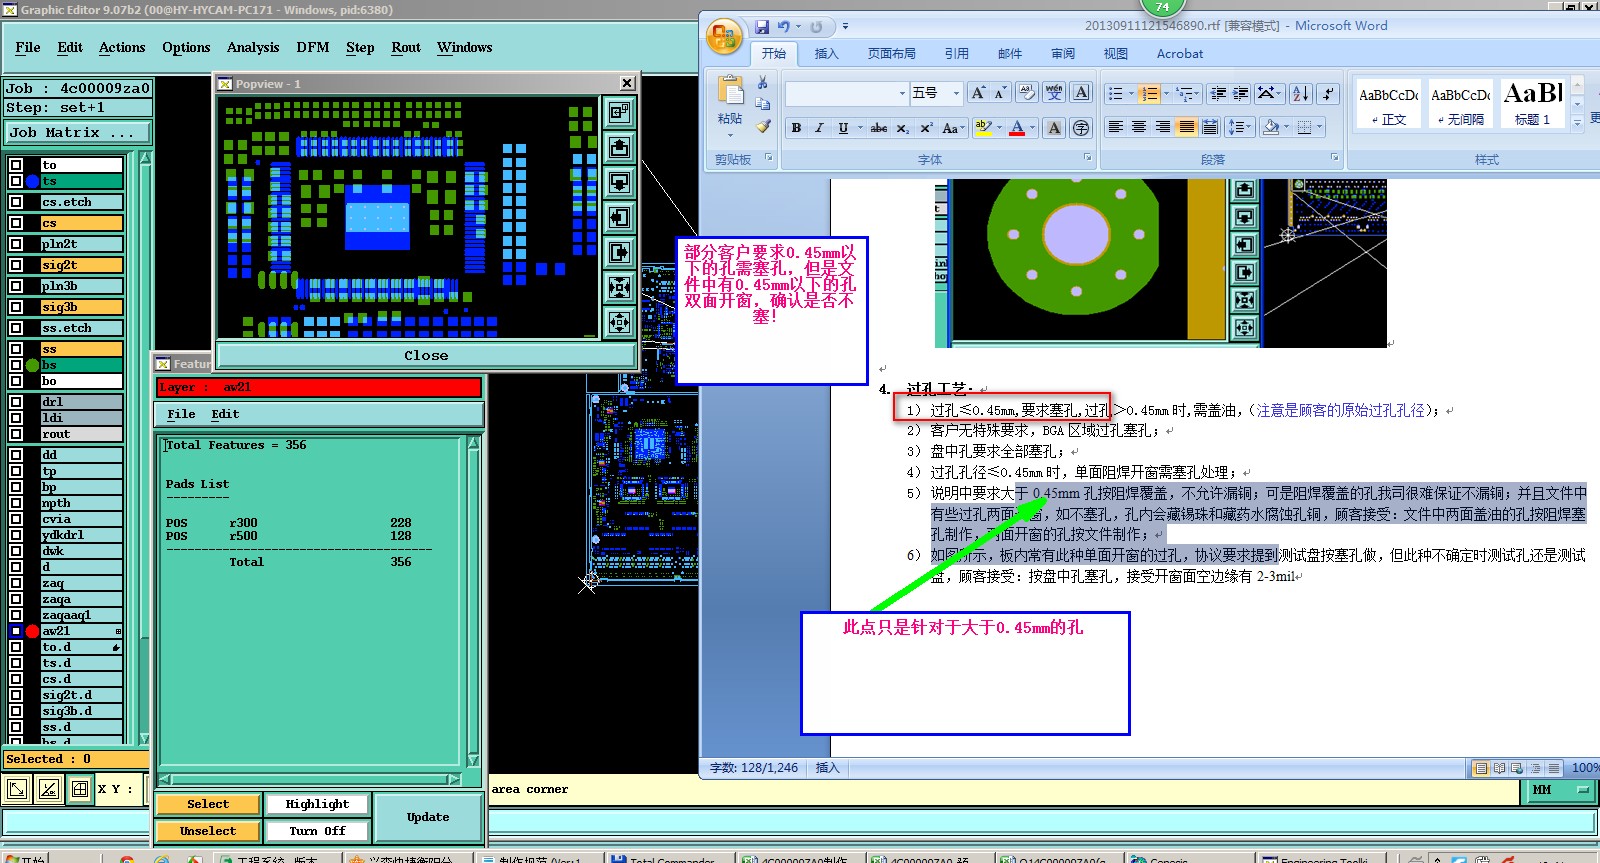The height and width of the screenshot is (863, 1600).
Task: Click the Popview zoom window icon at top
Action: 619,111
